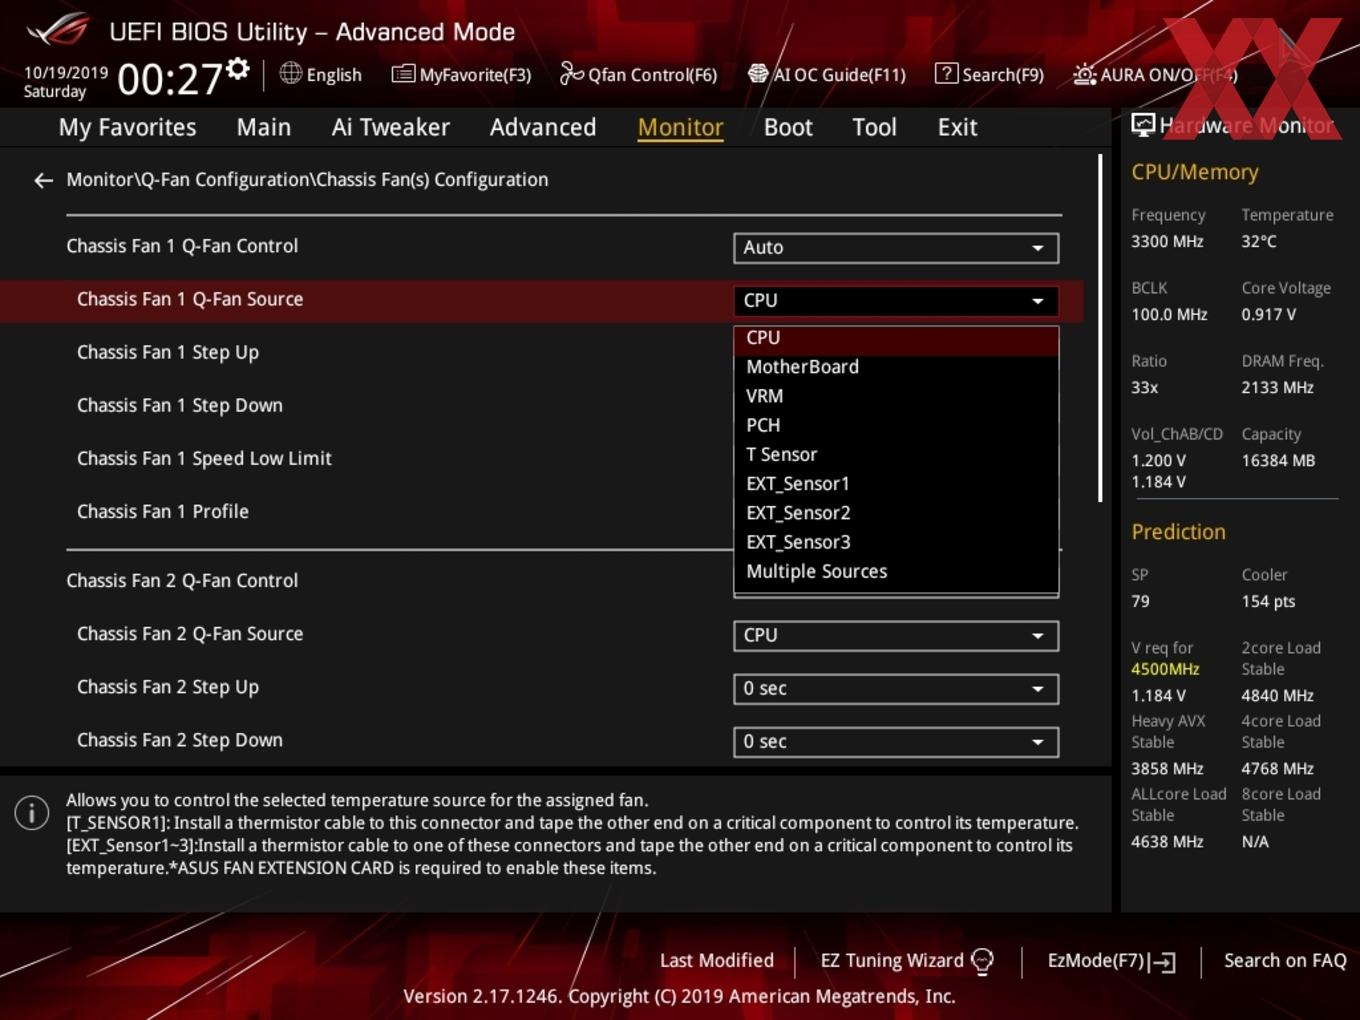This screenshot has height=1020, width=1360.
Task: Toggle the AURA ON/OFF light icon
Action: (x=1084, y=74)
